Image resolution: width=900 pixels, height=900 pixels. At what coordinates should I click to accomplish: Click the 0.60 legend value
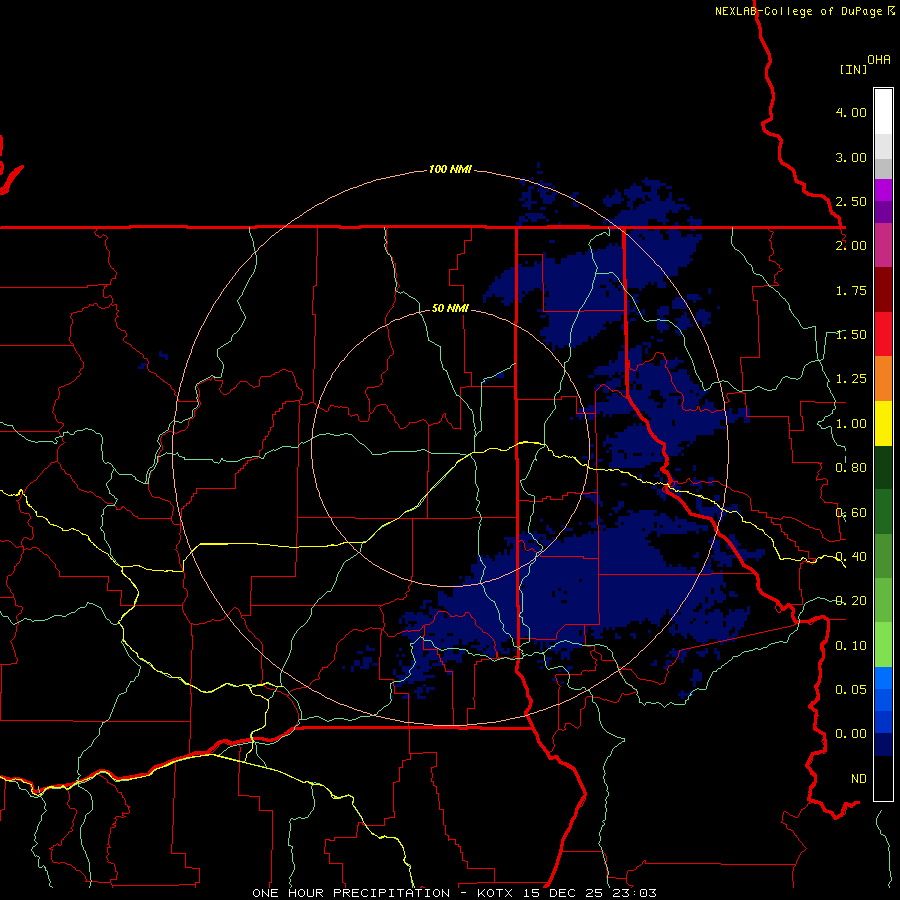point(851,513)
